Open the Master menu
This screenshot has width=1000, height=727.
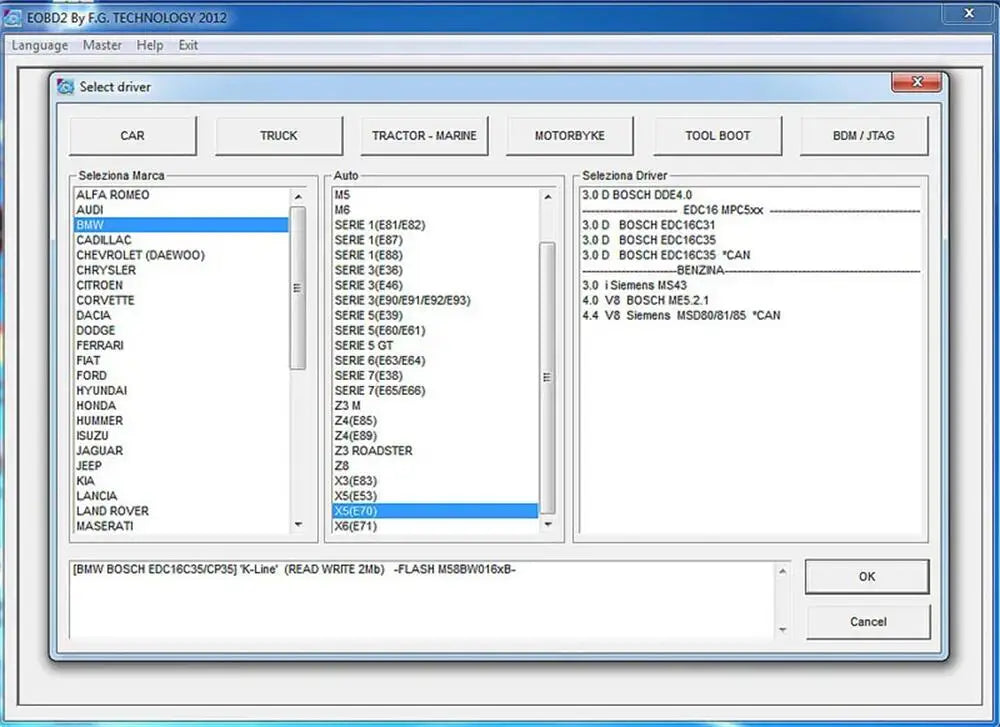click(x=102, y=45)
